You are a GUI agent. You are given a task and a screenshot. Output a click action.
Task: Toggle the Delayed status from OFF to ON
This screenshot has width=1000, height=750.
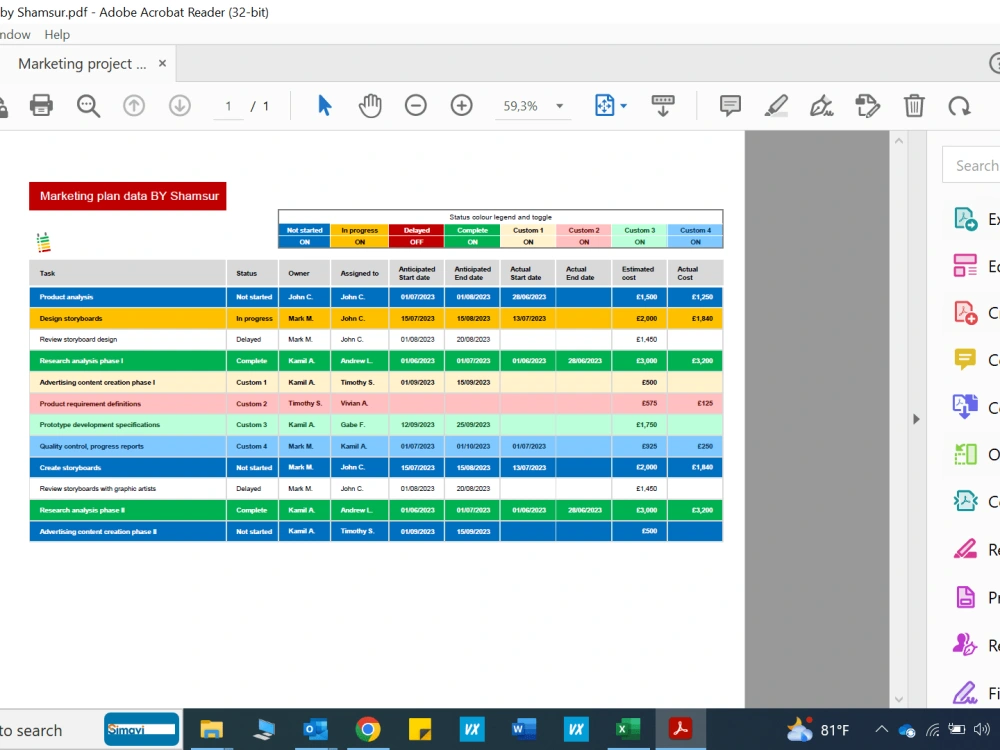415,240
